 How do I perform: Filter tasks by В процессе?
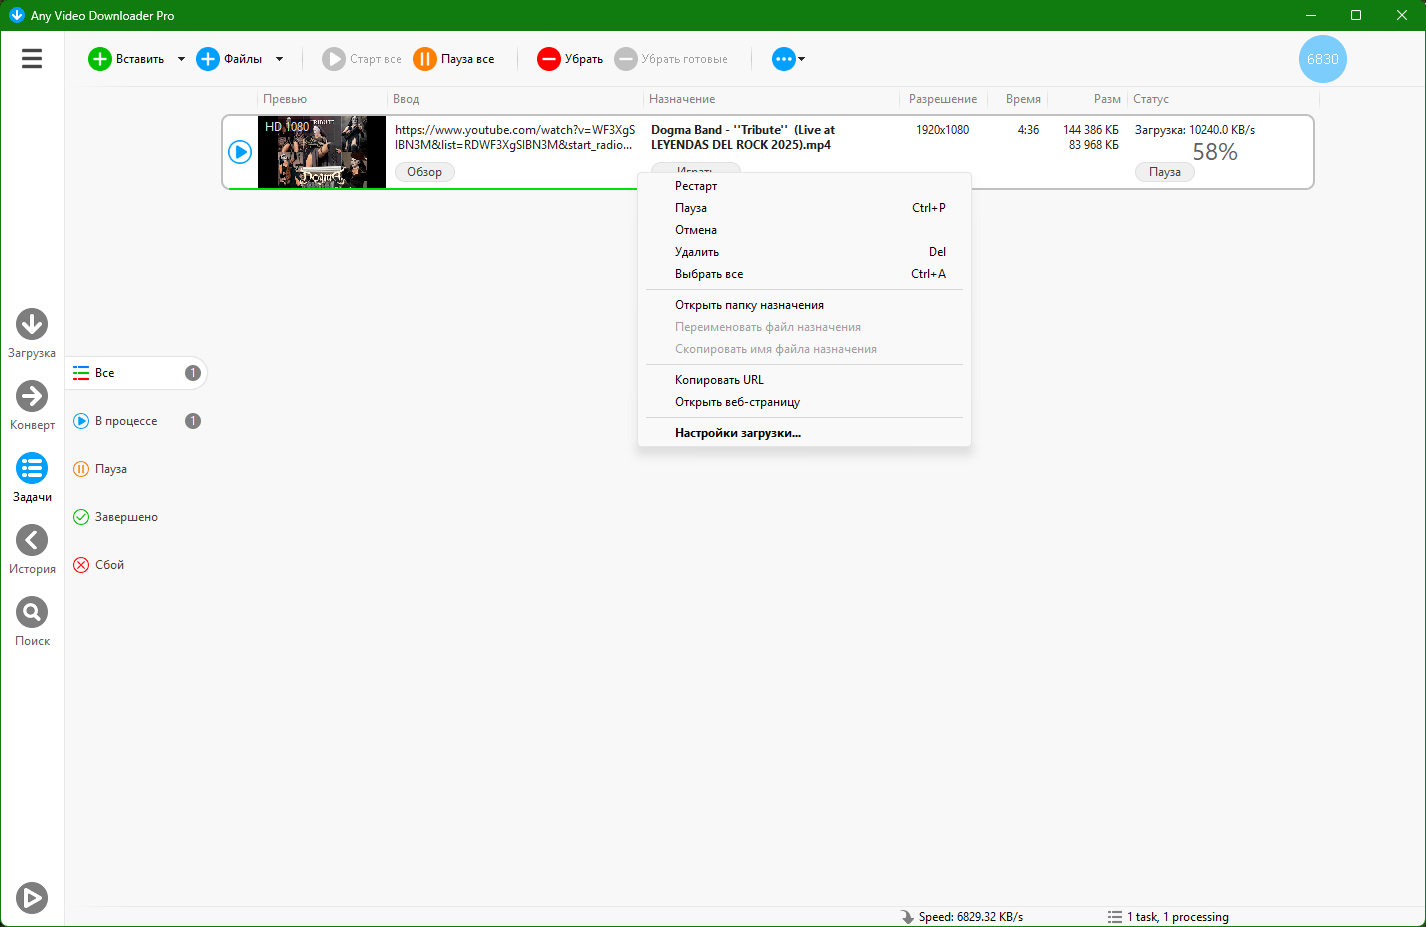click(x=126, y=421)
